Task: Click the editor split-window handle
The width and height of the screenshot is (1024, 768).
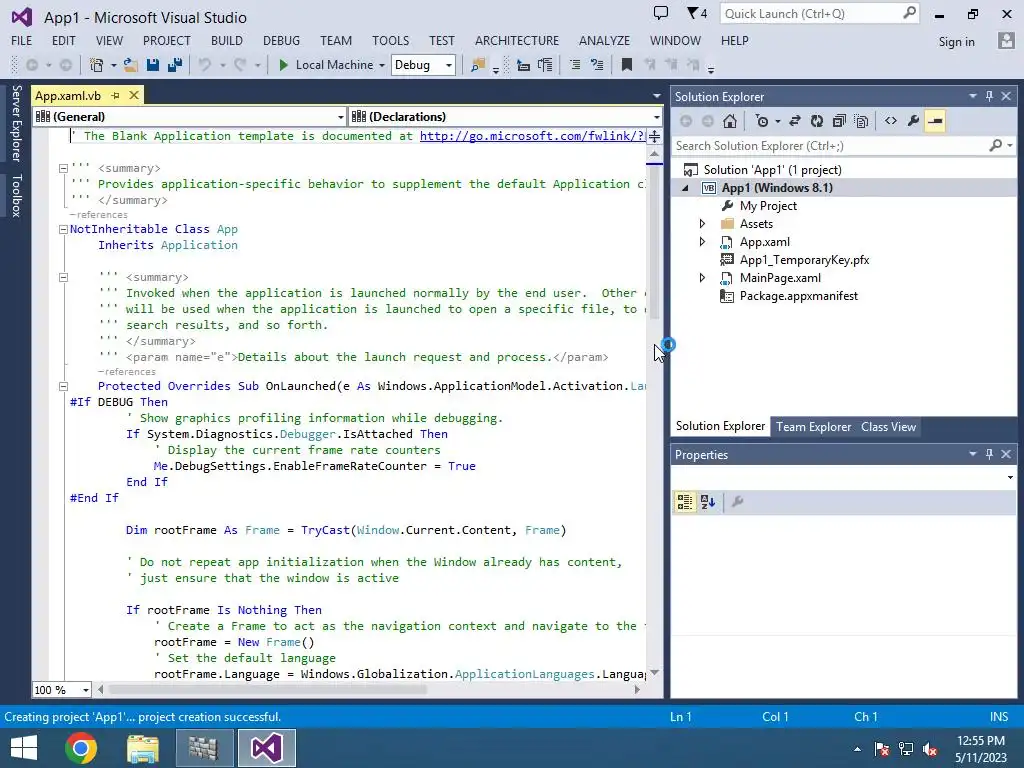Action: click(x=654, y=136)
